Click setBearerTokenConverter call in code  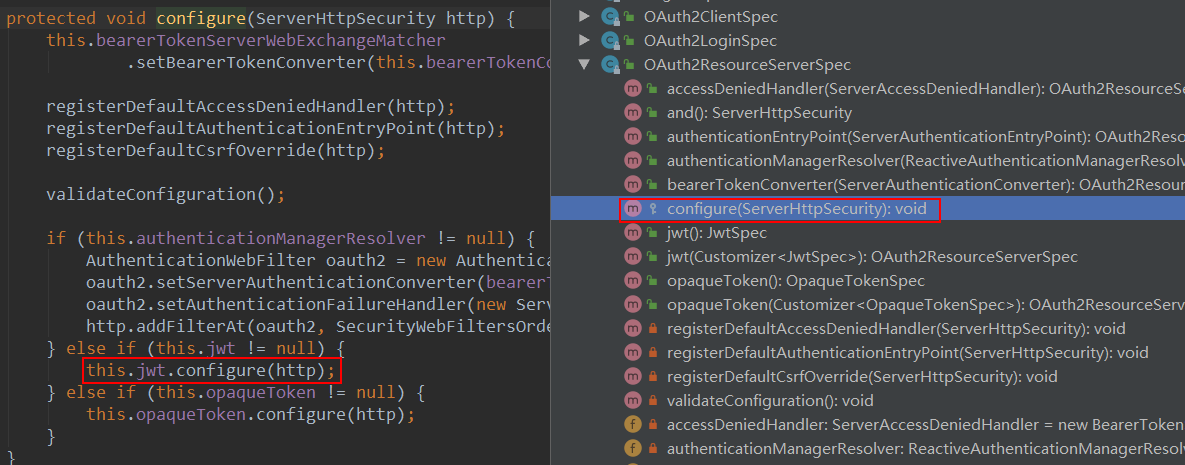coord(251,62)
